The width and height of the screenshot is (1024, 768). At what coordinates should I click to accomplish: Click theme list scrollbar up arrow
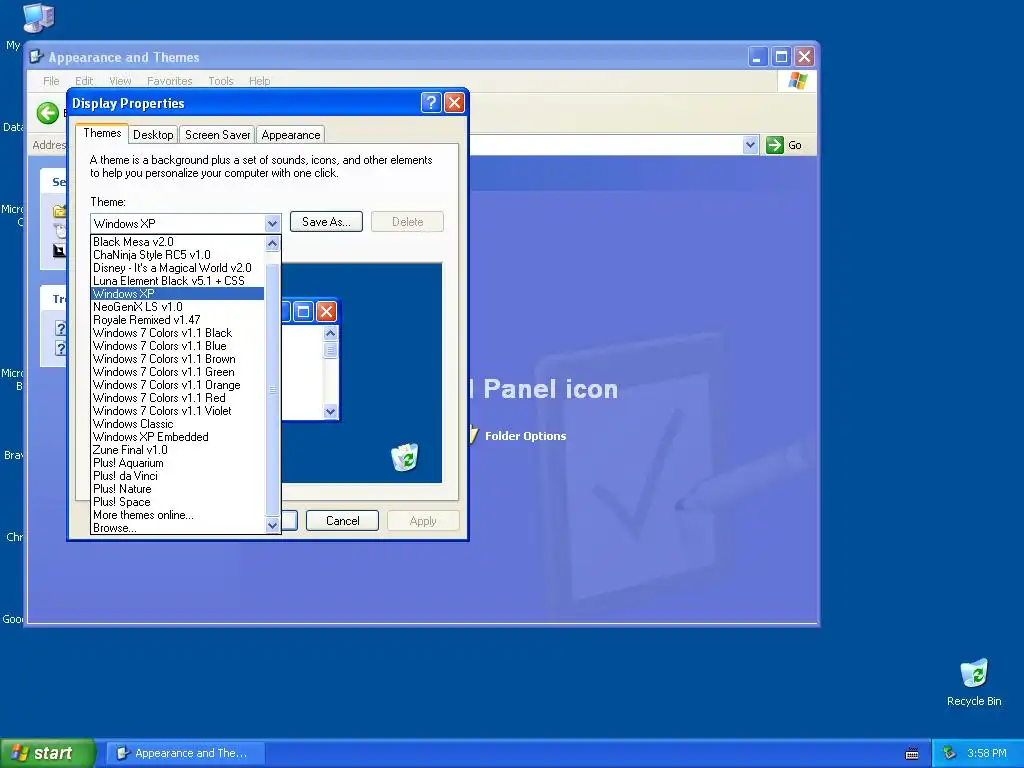[x=272, y=244]
